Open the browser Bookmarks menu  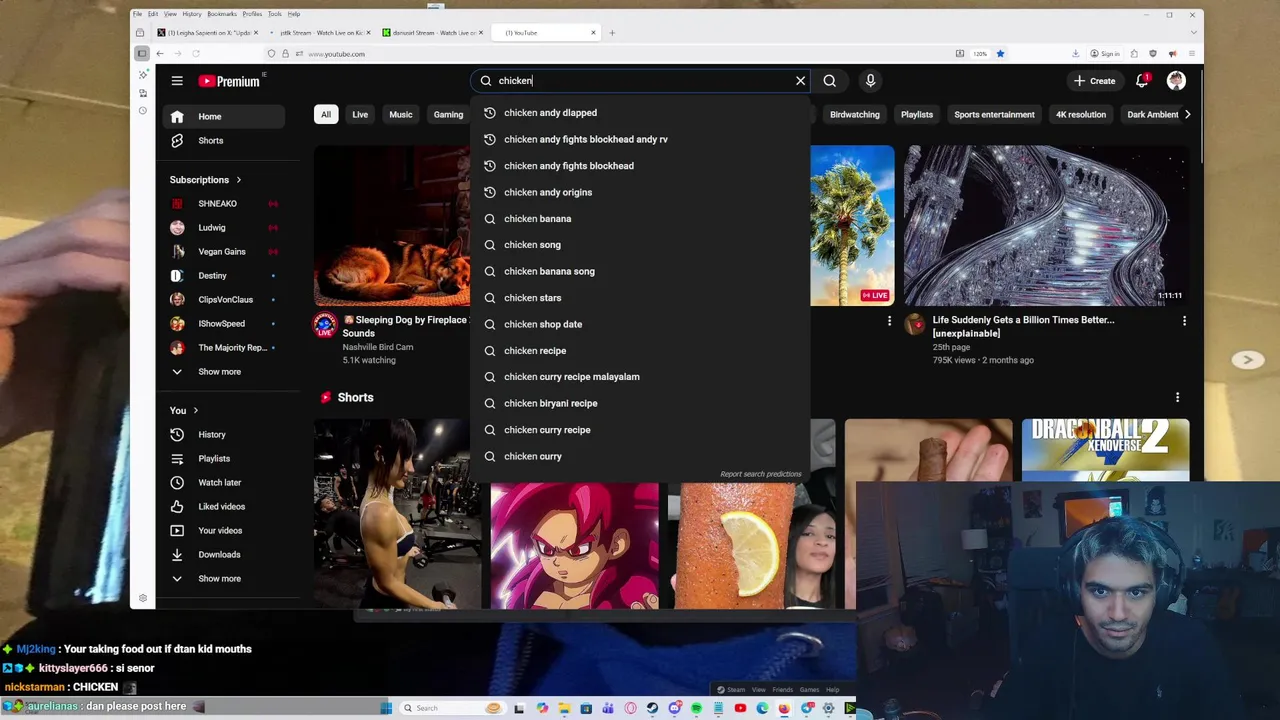click(222, 14)
